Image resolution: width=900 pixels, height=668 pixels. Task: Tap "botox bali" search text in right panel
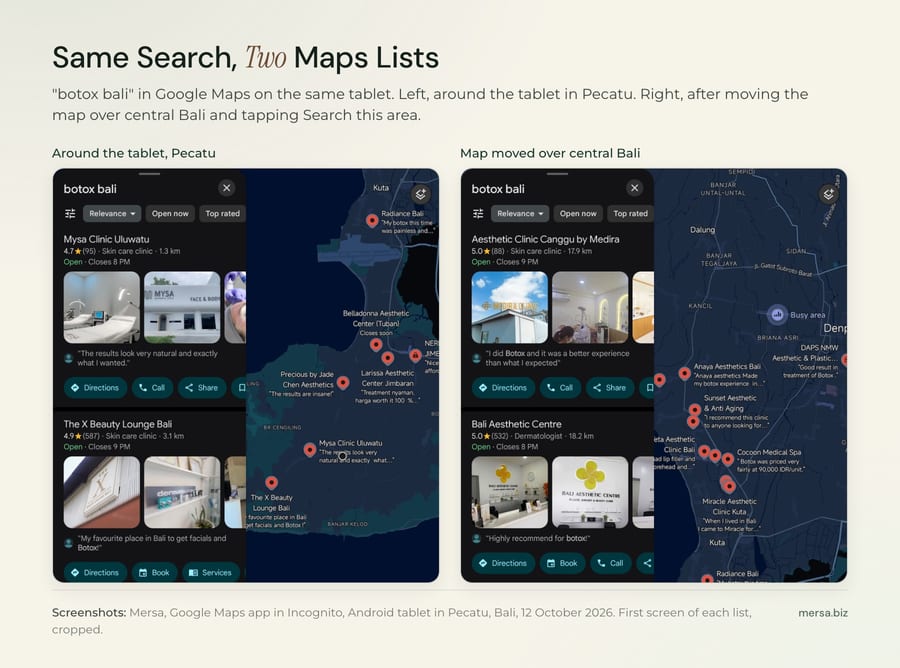click(498, 189)
